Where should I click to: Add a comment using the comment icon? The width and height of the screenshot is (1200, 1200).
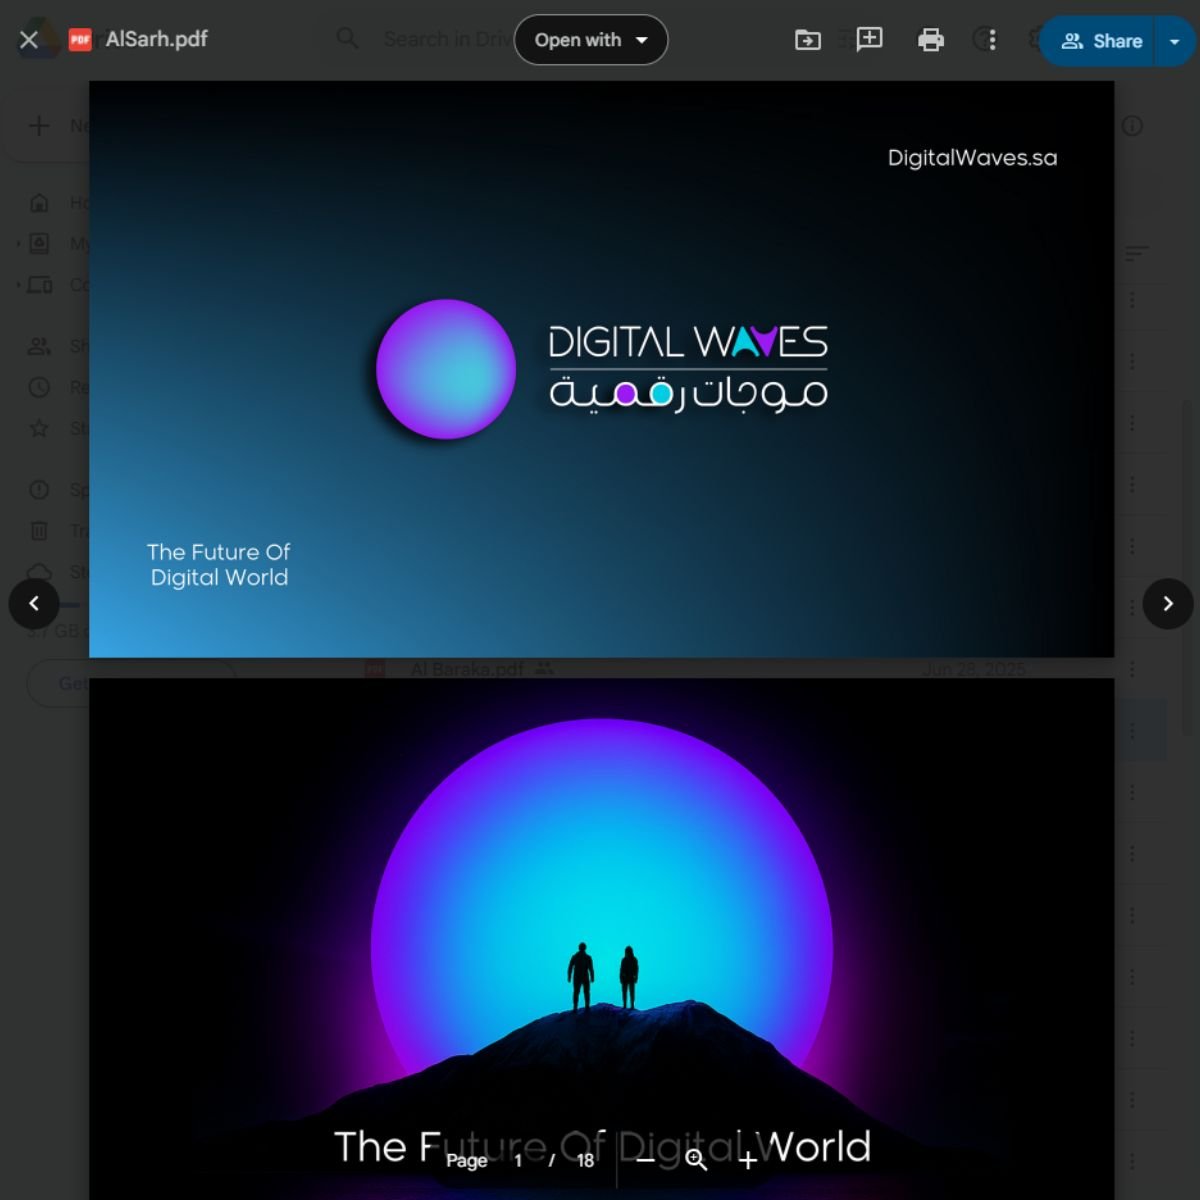click(x=869, y=39)
